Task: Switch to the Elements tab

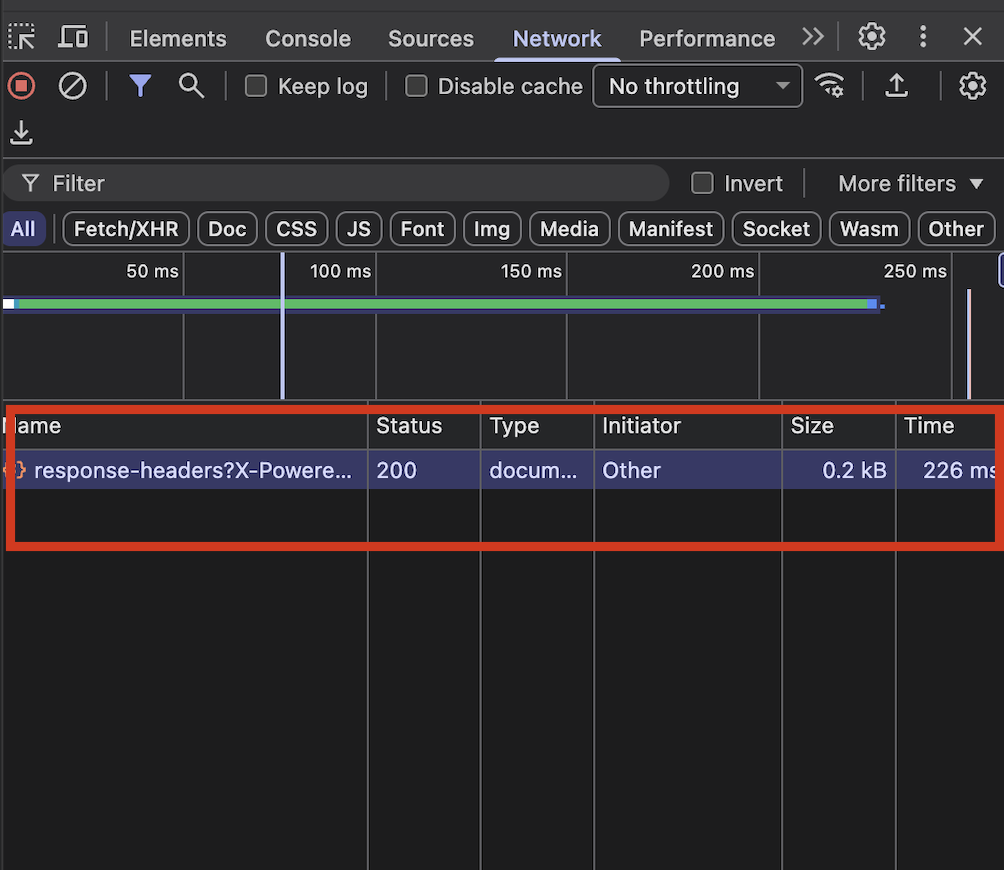Action: tap(178, 38)
